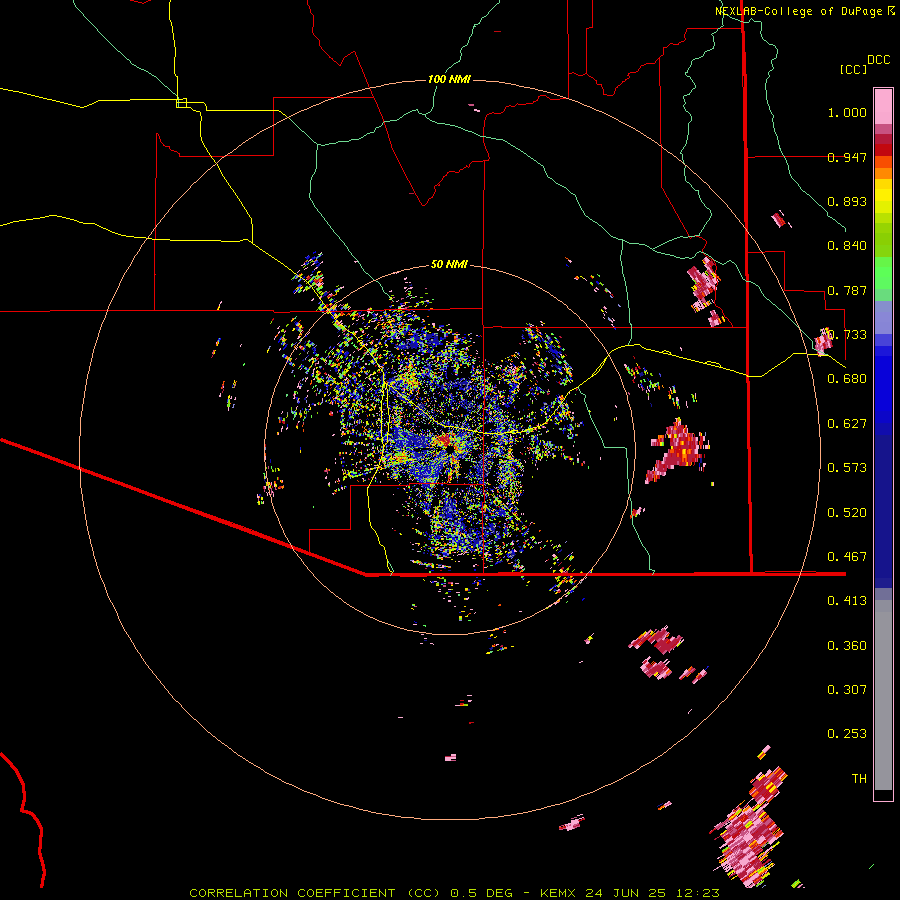
Task: Click the 0.787 legend value
Action: click(x=847, y=290)
